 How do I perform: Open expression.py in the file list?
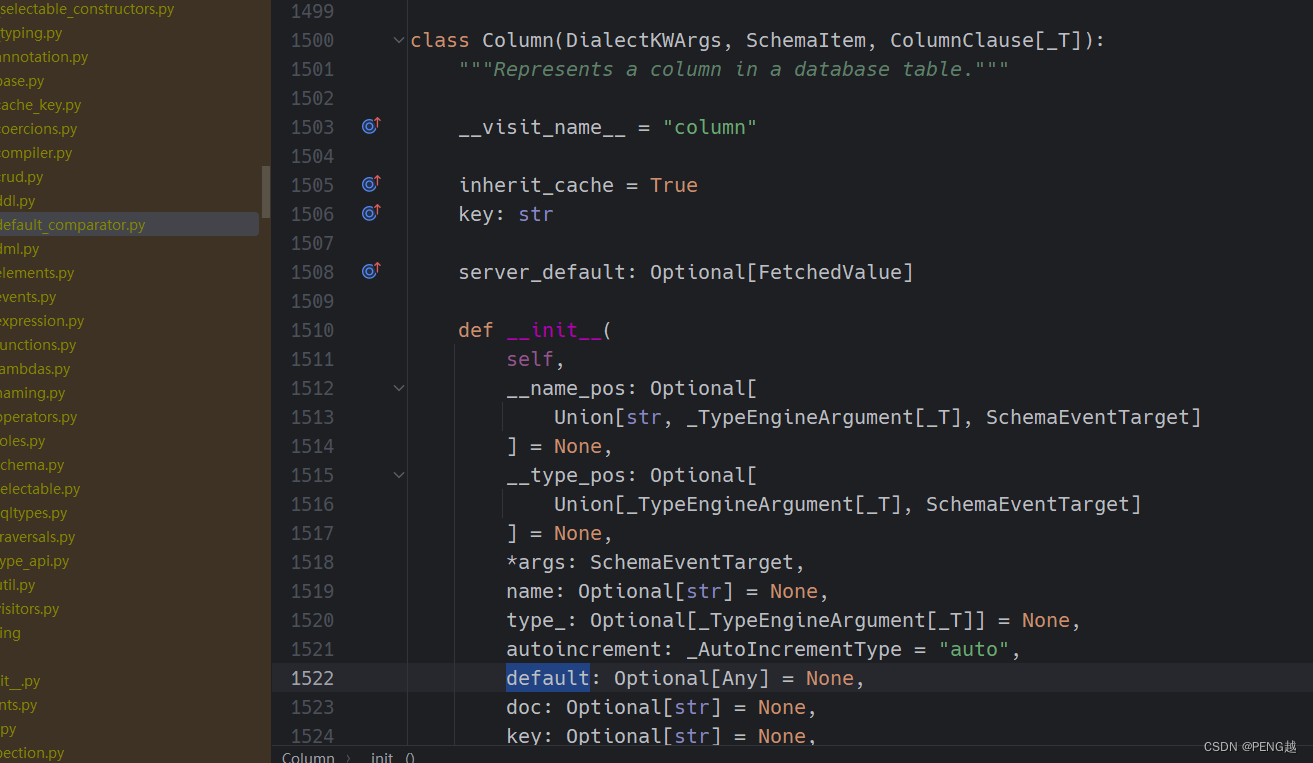tap(43, 320)
